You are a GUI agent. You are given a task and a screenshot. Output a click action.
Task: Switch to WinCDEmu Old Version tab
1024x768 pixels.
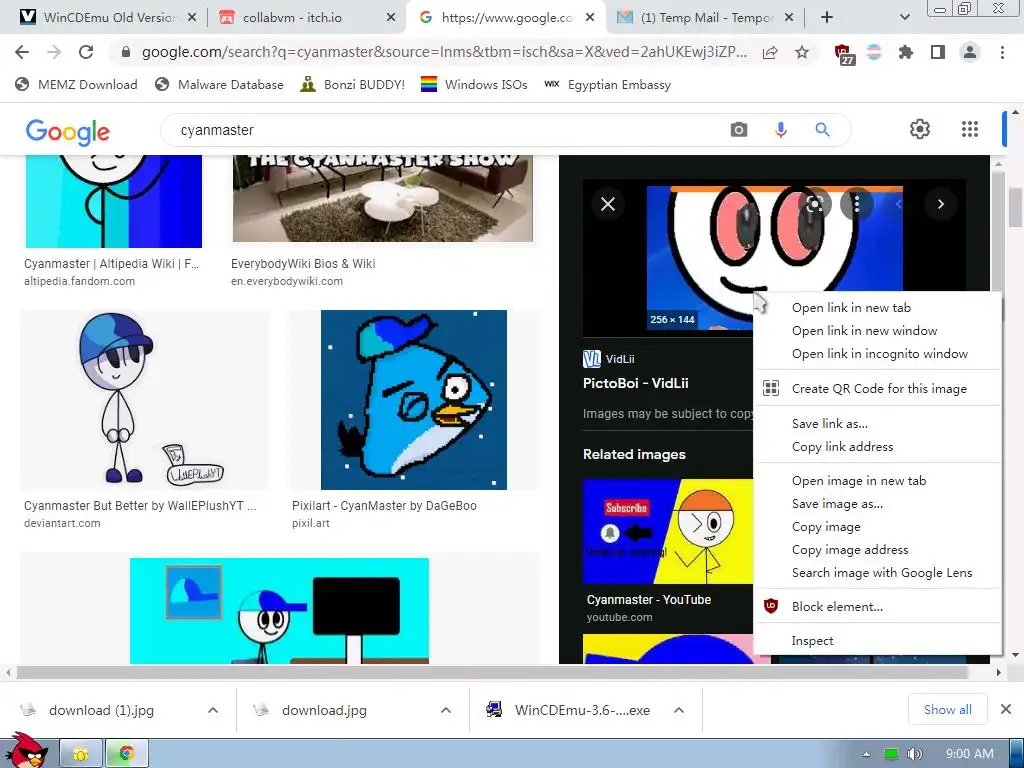click(108, 18)
